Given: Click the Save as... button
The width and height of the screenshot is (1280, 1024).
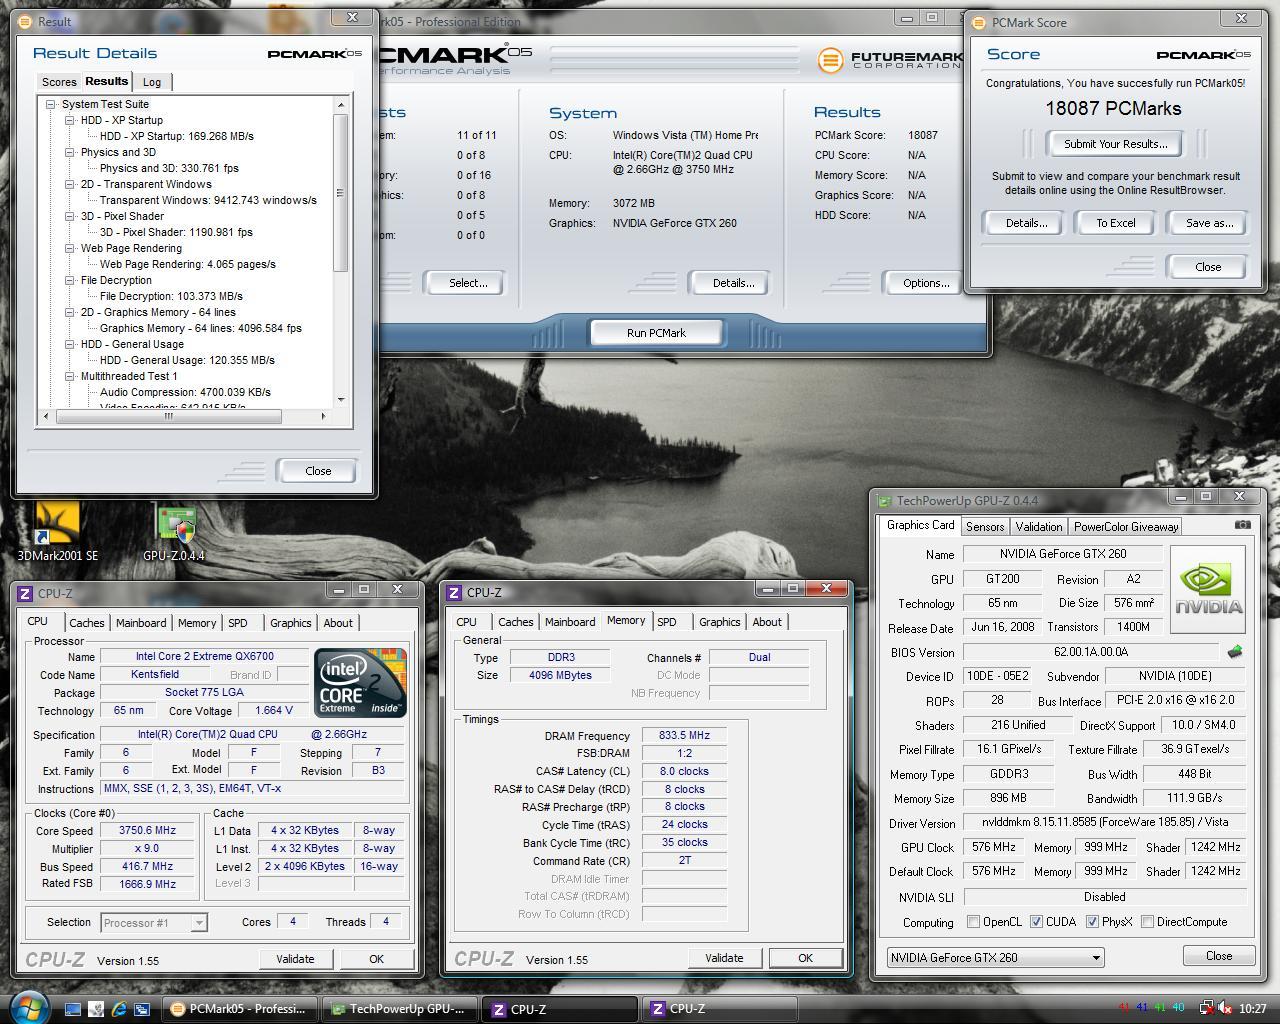Looking at the screenshot, I should 1209,223.
